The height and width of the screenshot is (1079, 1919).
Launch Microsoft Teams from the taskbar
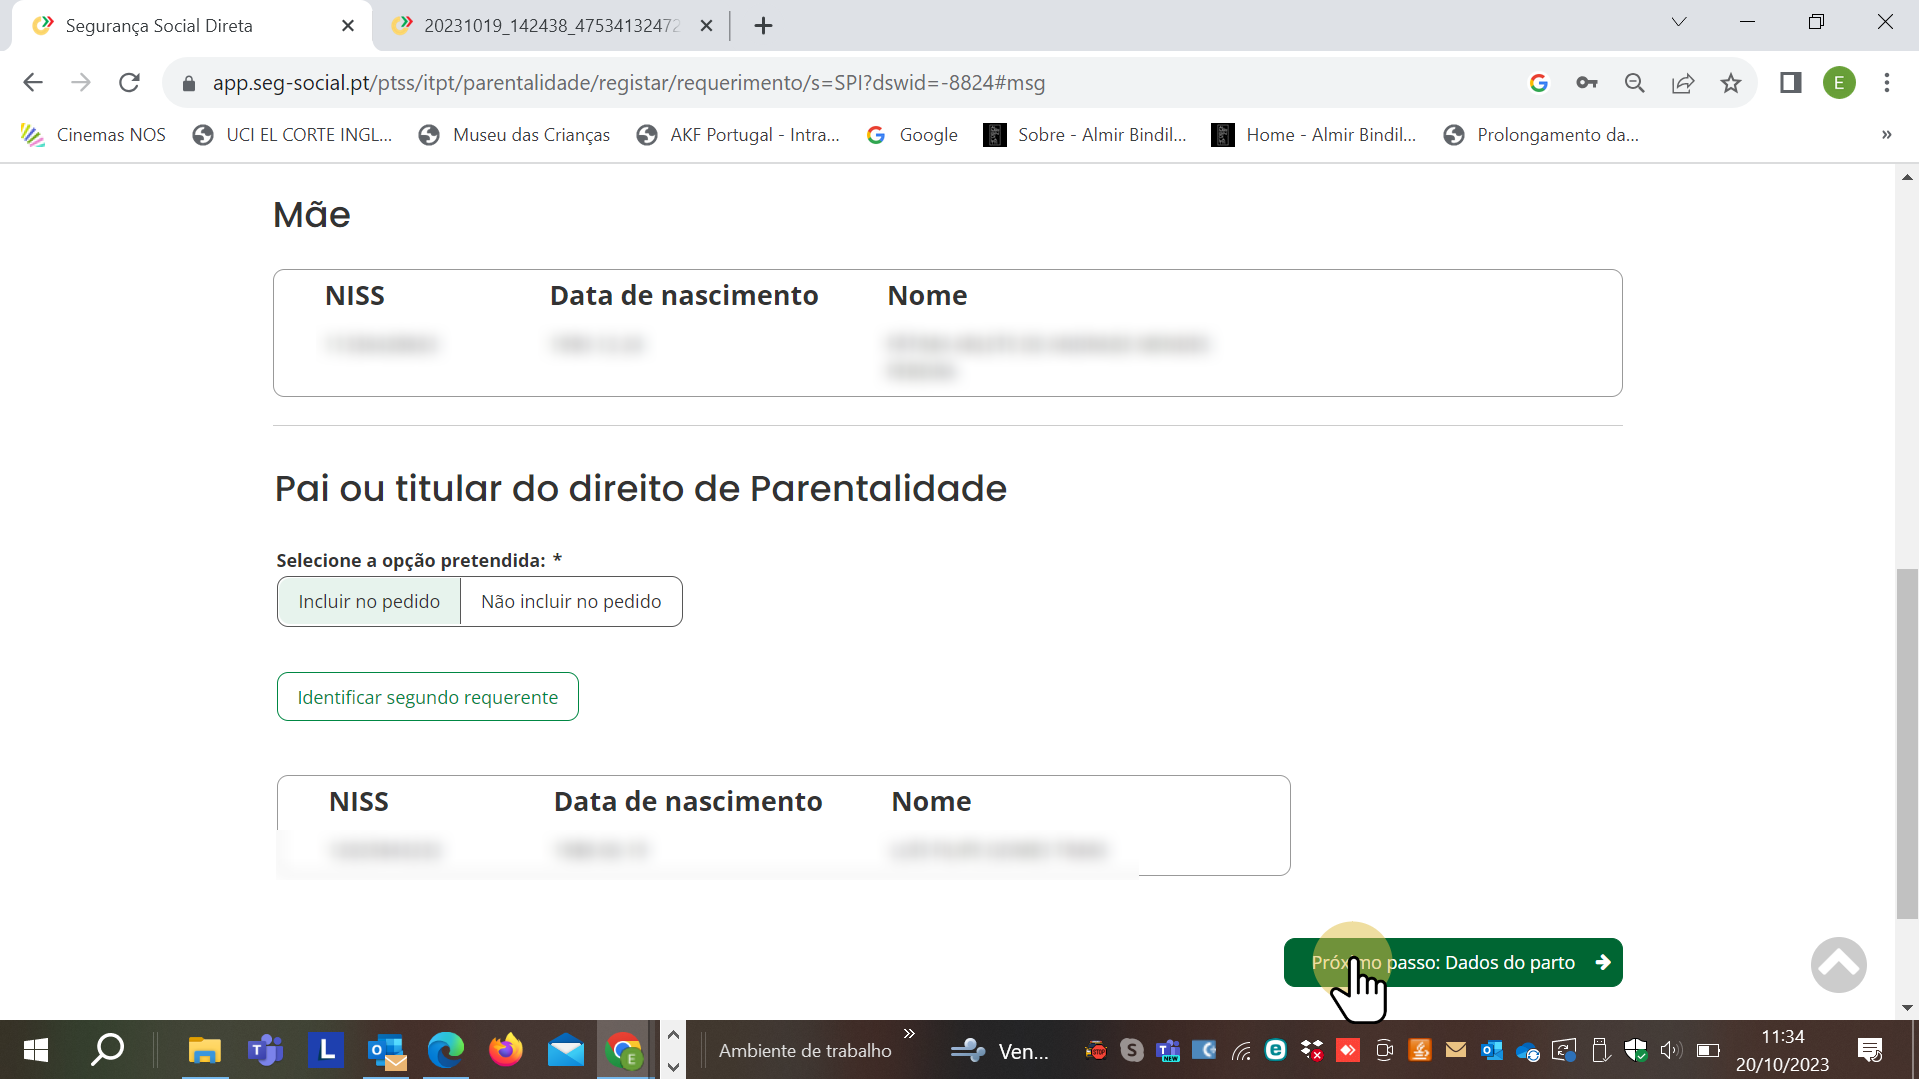(265, 1050)
